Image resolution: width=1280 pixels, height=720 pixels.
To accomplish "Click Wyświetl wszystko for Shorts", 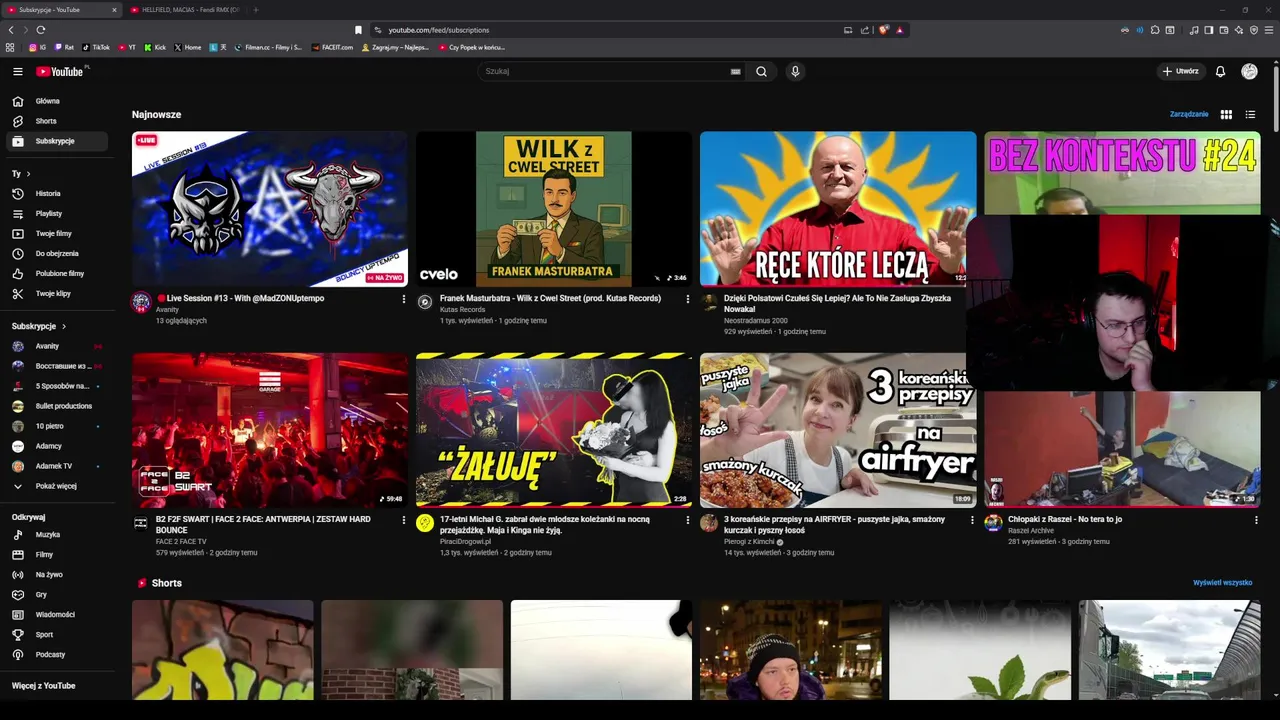I will pos(1222,582).
